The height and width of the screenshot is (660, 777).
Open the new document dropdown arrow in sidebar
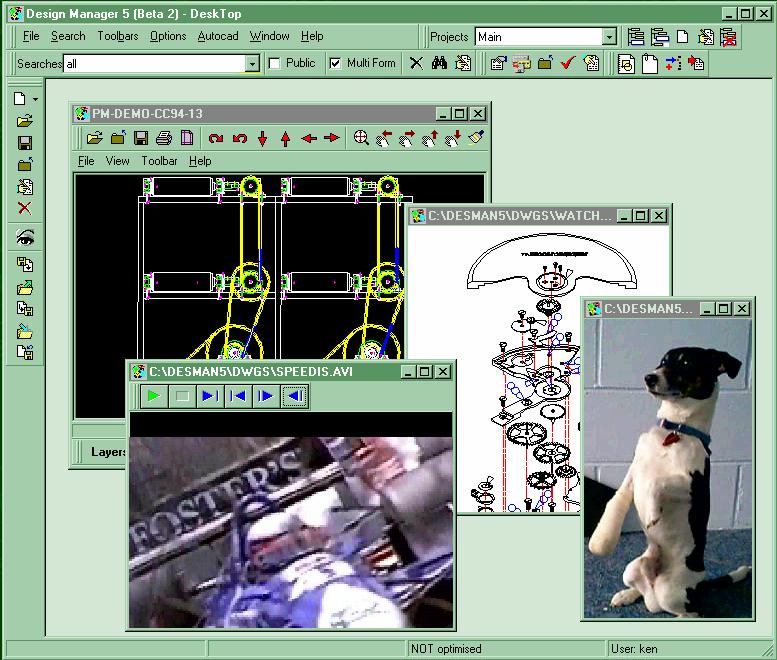click(36, 99)
